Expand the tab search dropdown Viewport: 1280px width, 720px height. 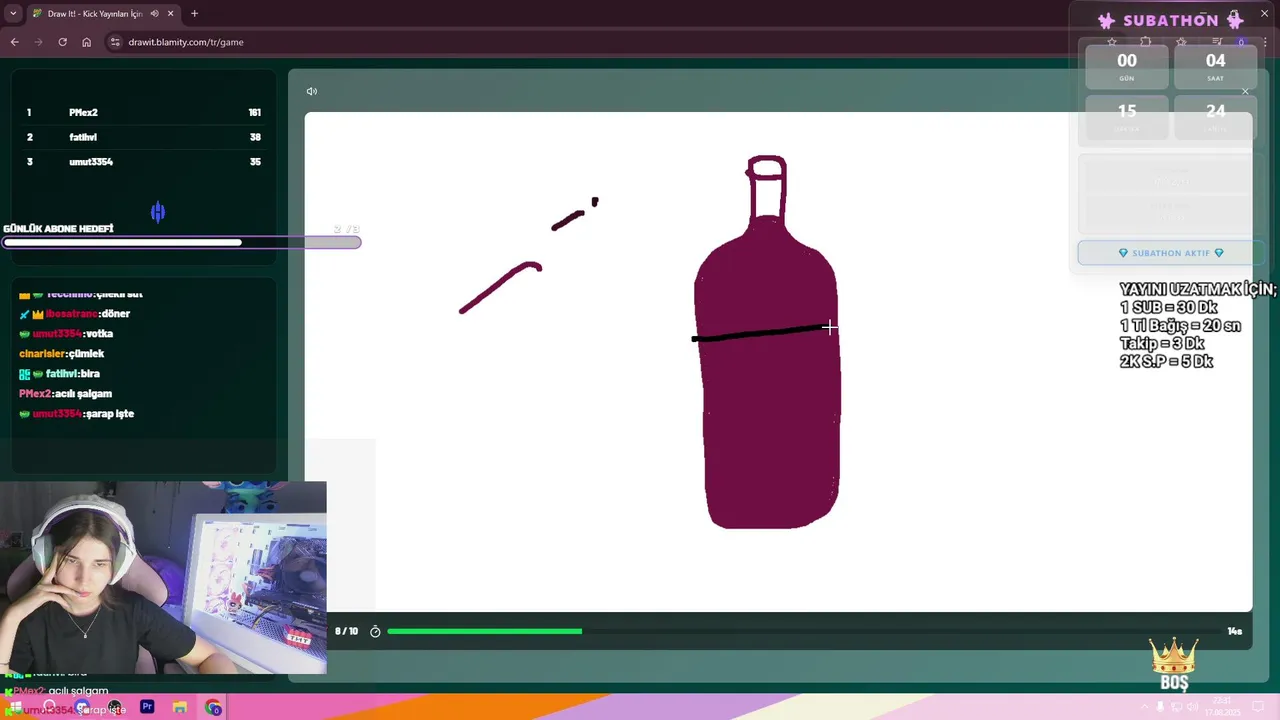pyautogui.click(x=13, y=13)
